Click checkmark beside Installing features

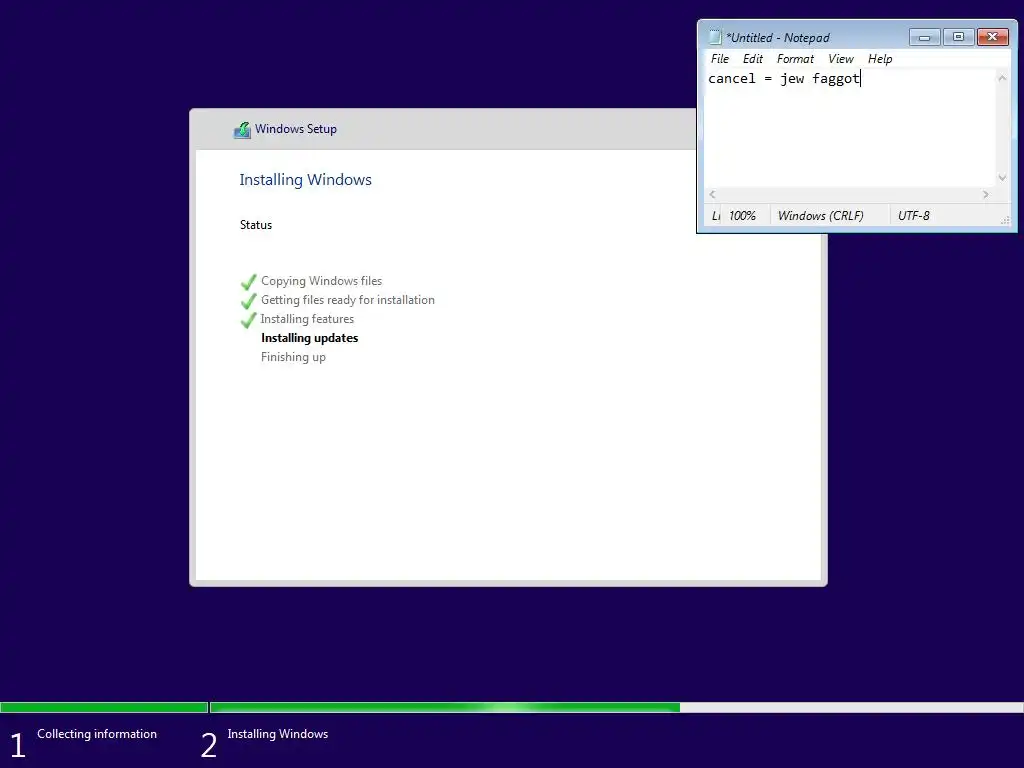click(x=249, y=320)
